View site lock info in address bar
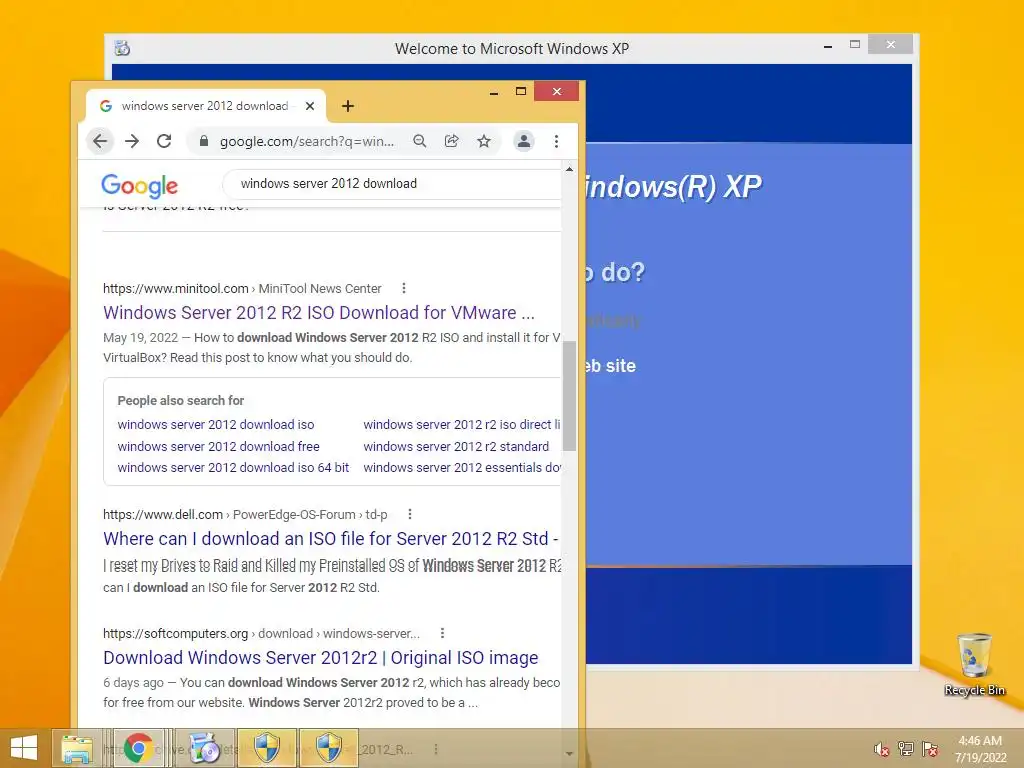This screenshot has height=768, width=1024. tap(204, 141)
